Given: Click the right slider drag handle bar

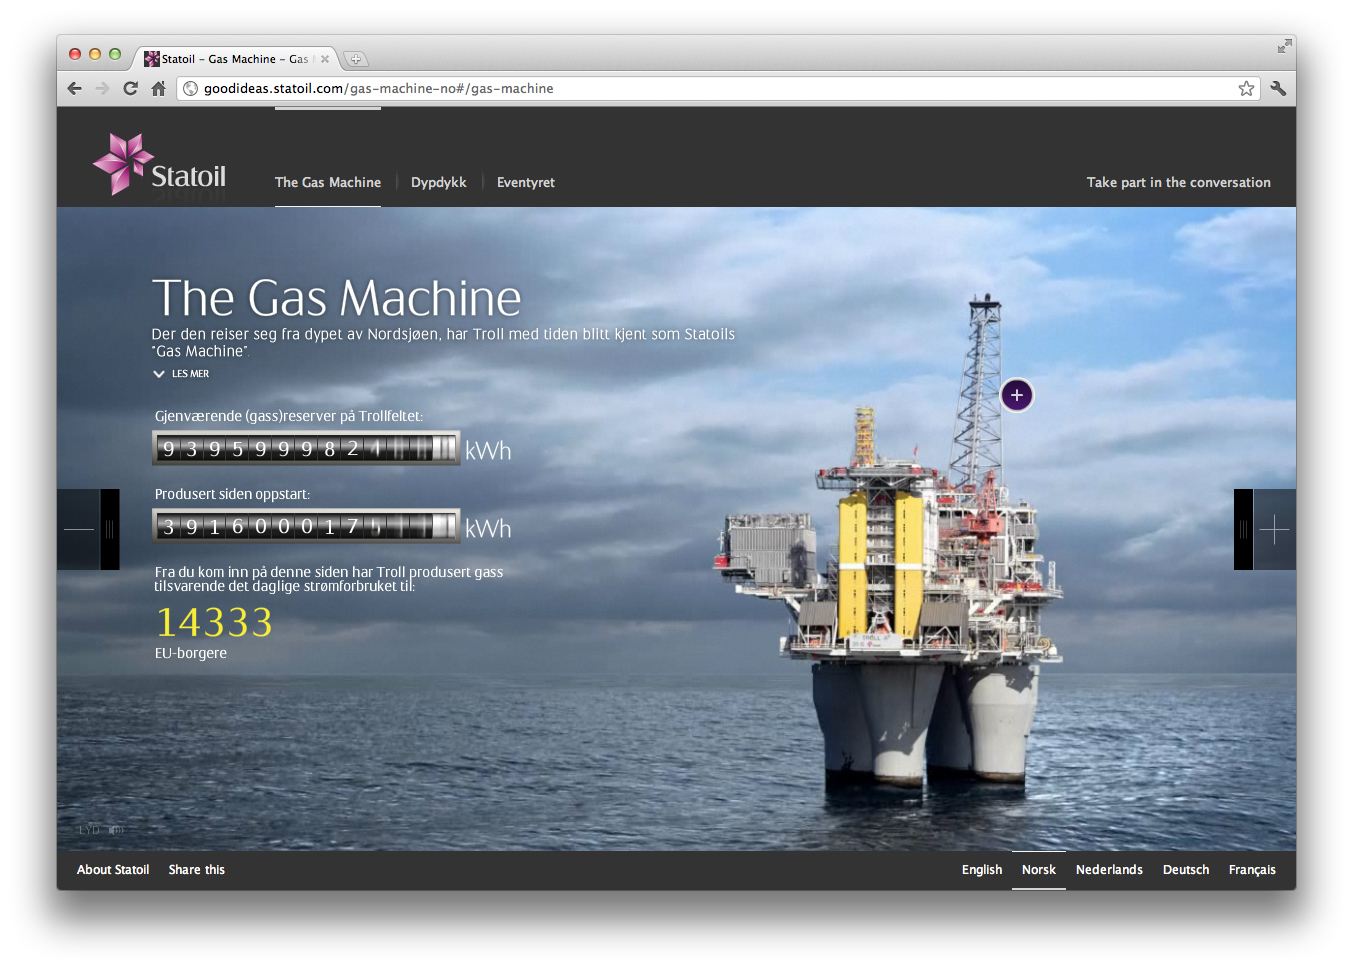Looking at the screenshot, I should [1243, 529].
